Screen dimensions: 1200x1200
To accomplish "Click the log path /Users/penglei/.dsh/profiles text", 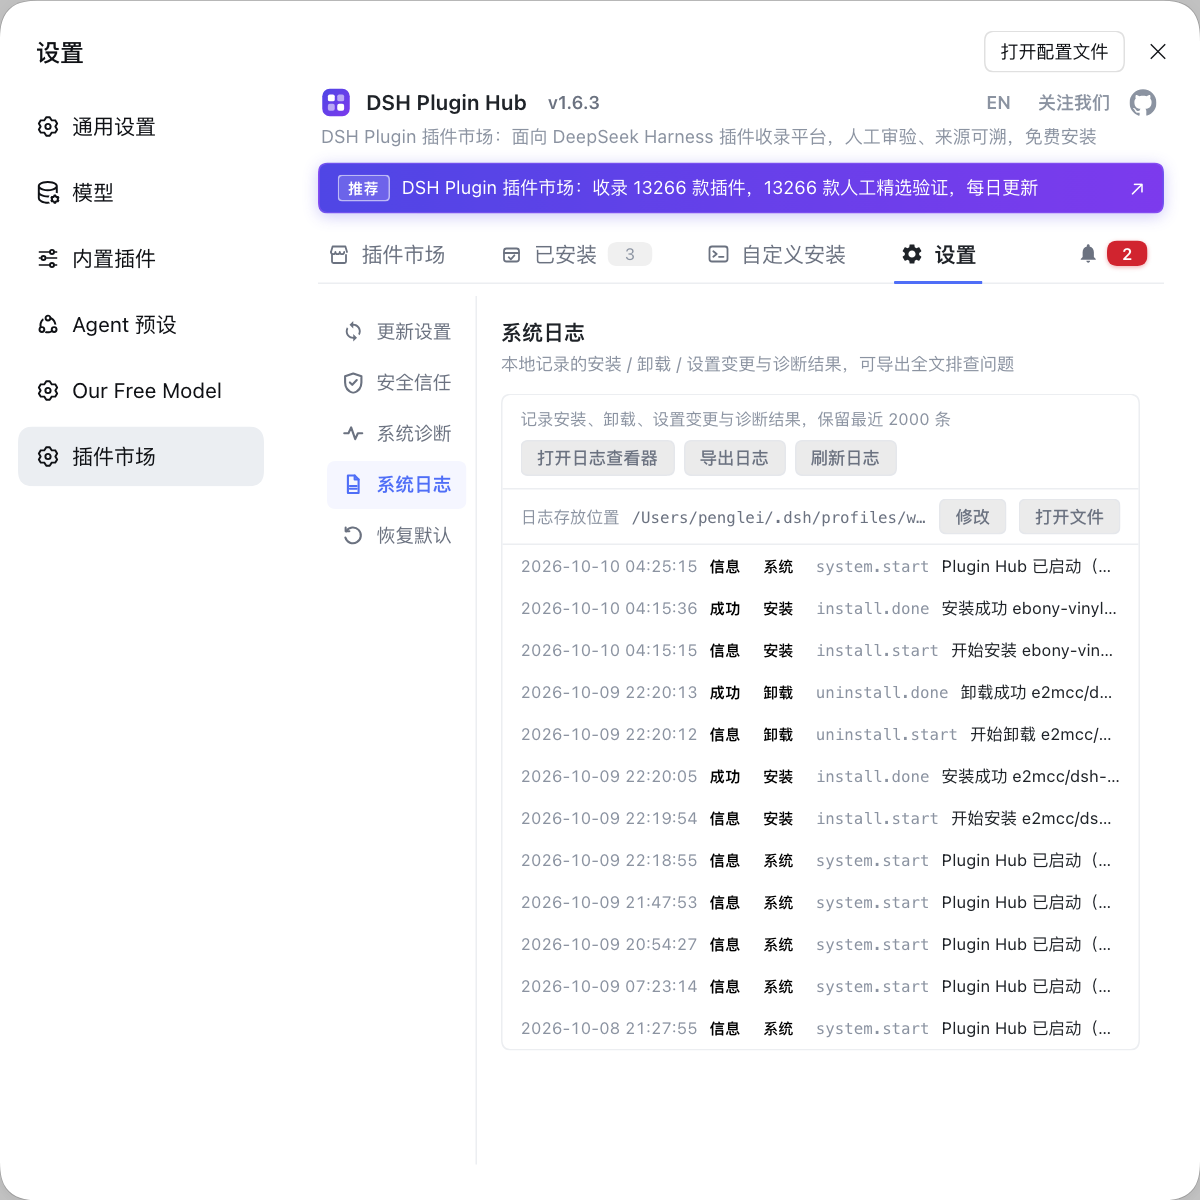I will [x=779, y=517].
